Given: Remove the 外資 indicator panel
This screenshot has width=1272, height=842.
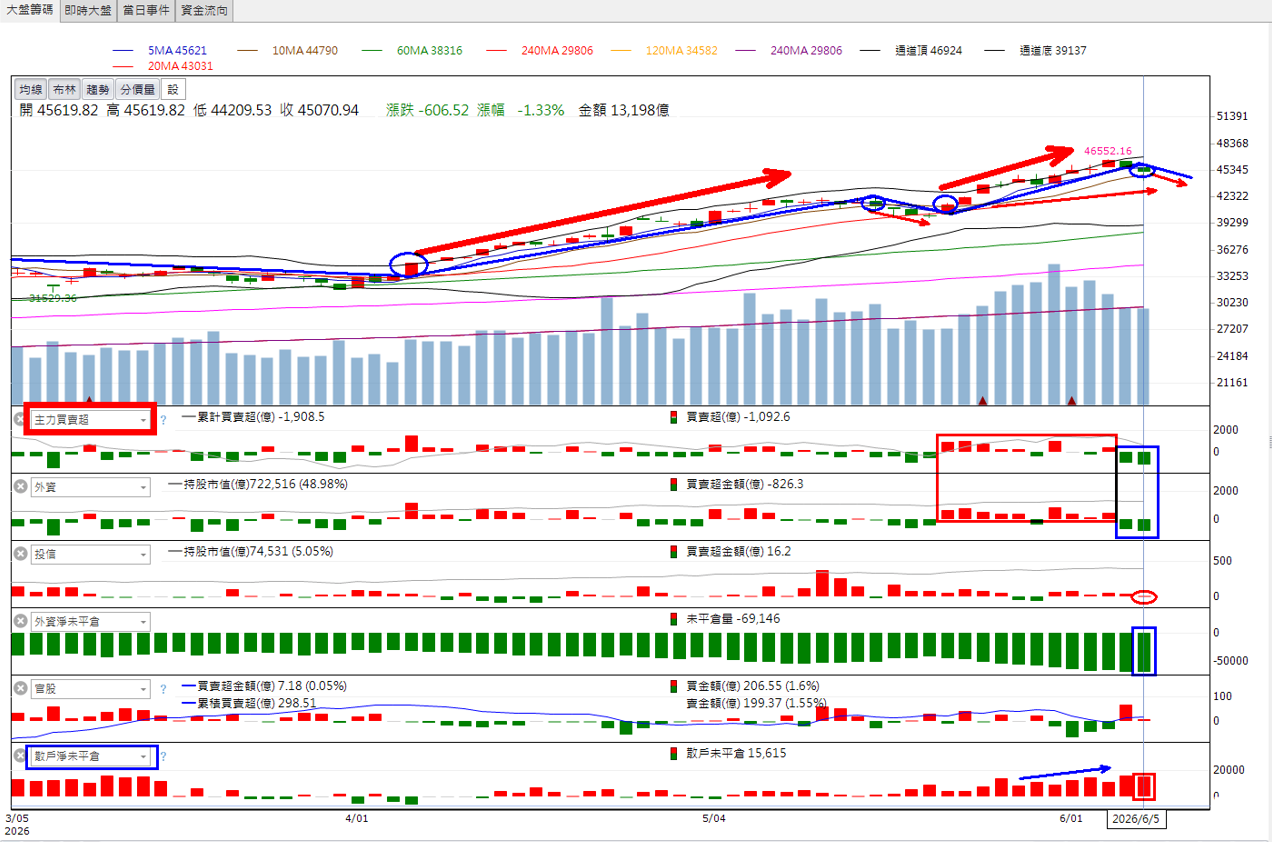Looking at the screenshot, I should (19, 487).
